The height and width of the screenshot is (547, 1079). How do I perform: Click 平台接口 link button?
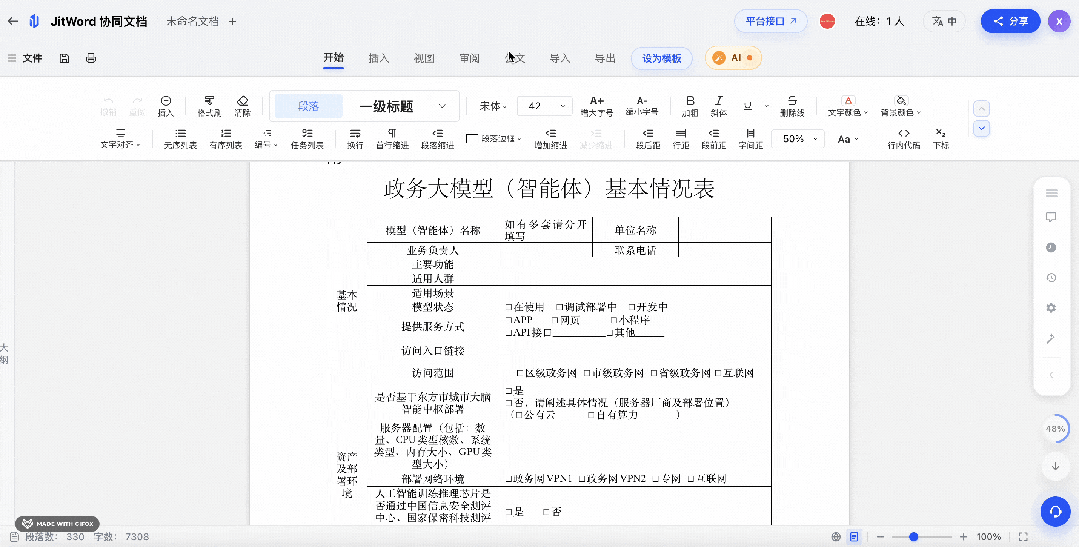coord(771,21)
